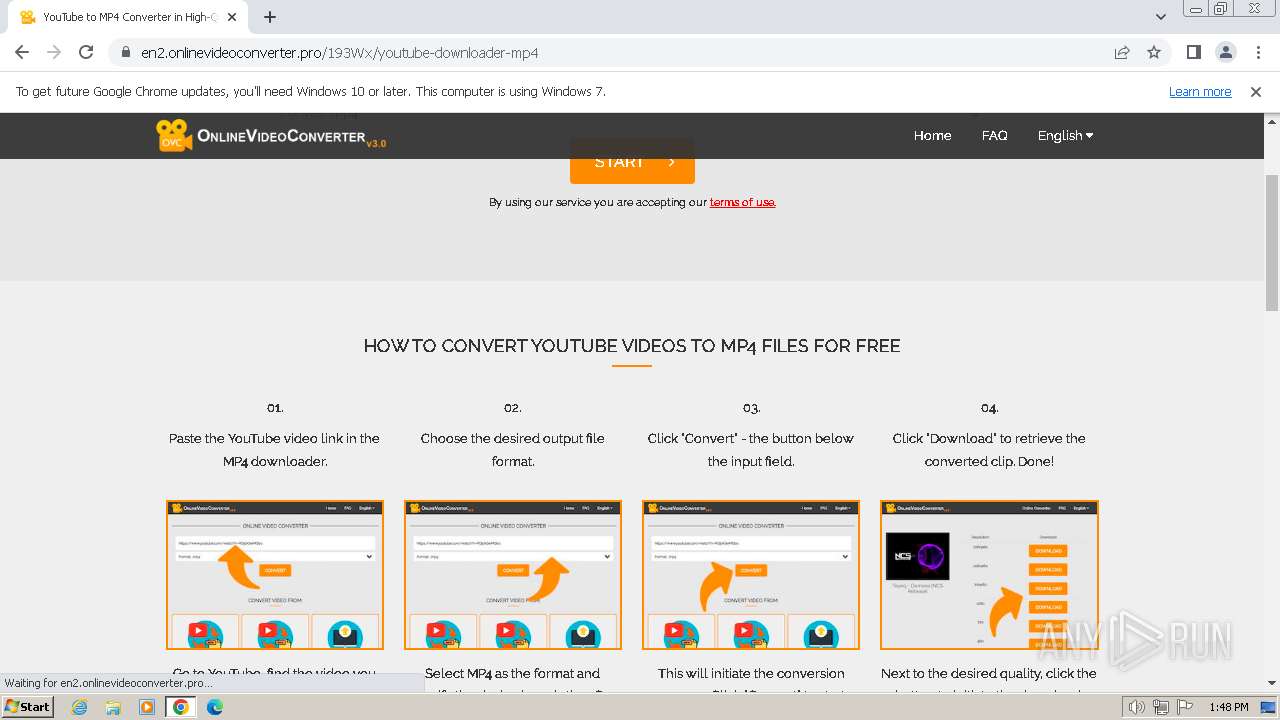Open Microsoft Edge taskbar icon
The width and height of the screenshot is (1280, 720).
click(215, 707)
